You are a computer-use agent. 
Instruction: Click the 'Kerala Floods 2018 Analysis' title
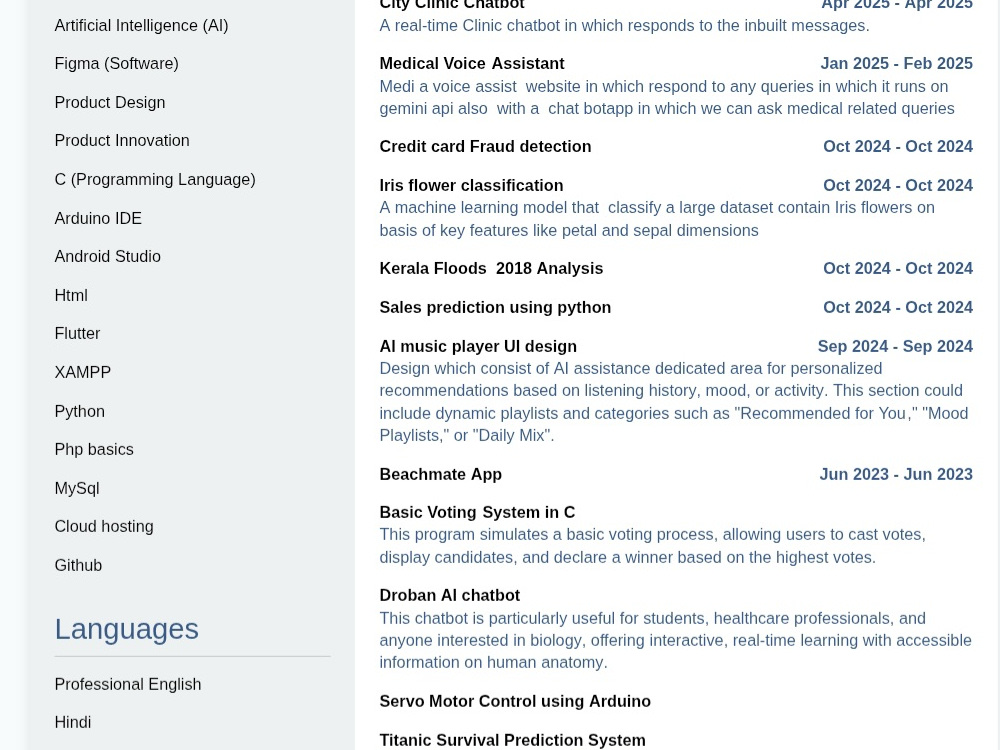[491, 268]
